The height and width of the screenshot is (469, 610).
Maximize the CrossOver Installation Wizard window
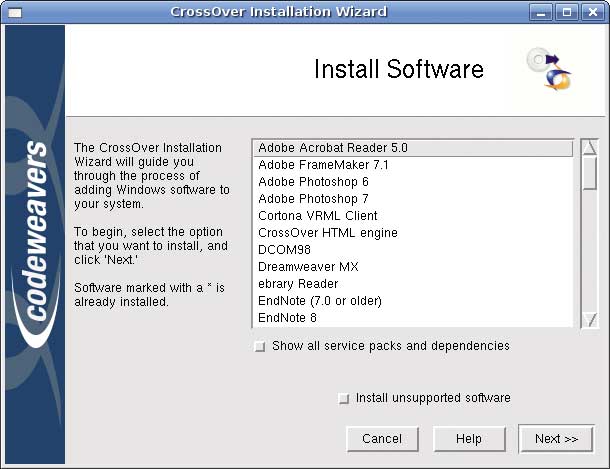point(567,13)
